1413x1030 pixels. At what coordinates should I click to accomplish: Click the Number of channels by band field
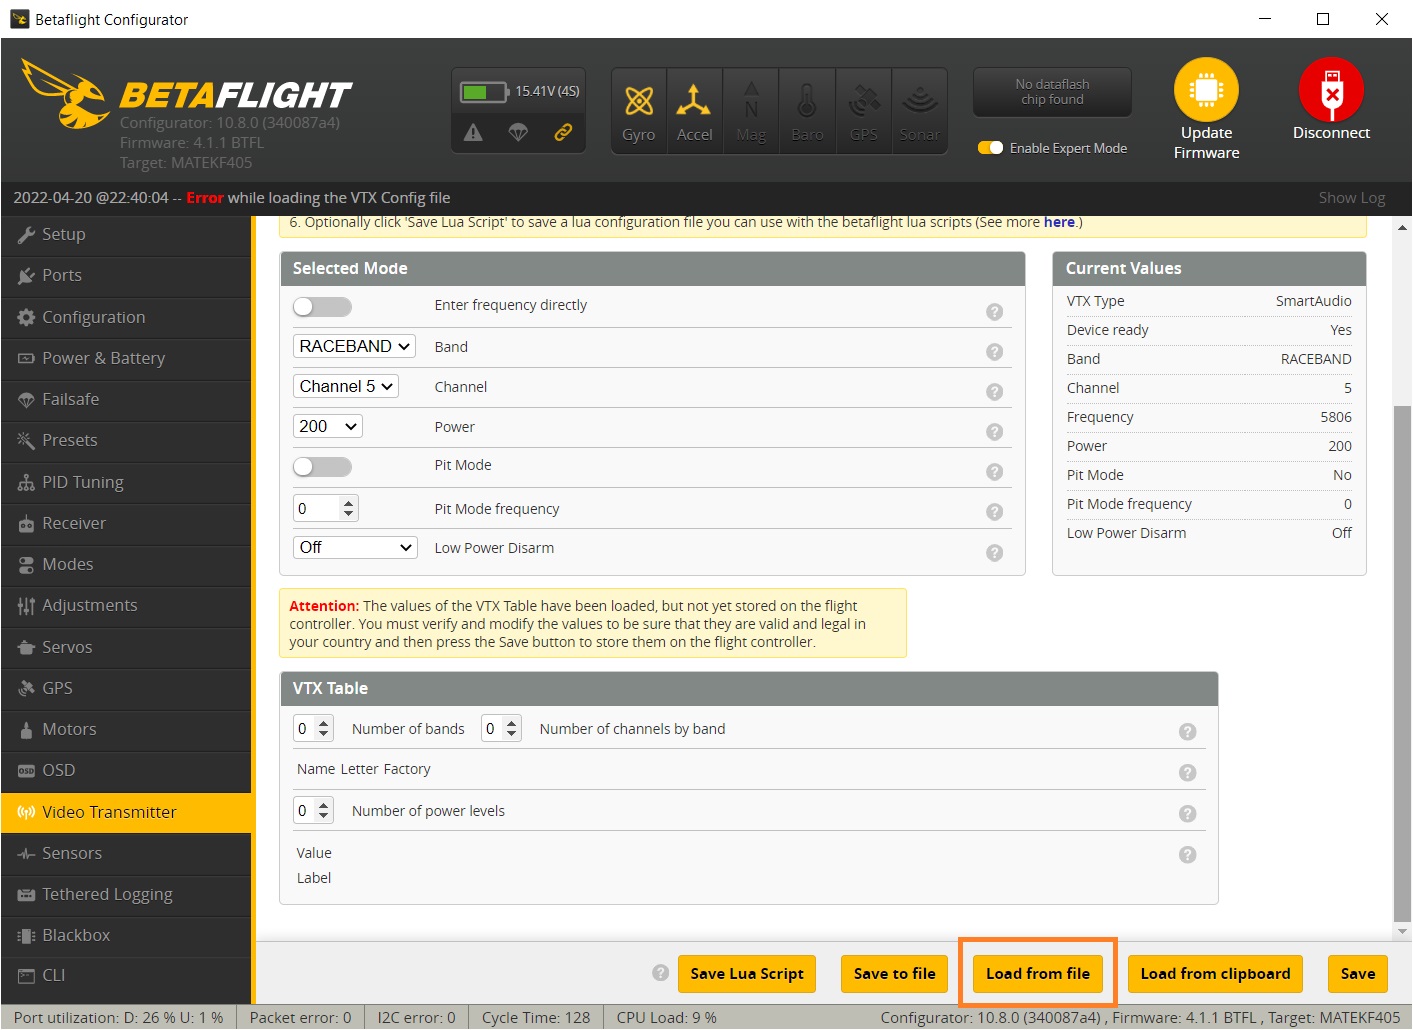(x=501, y=728)
